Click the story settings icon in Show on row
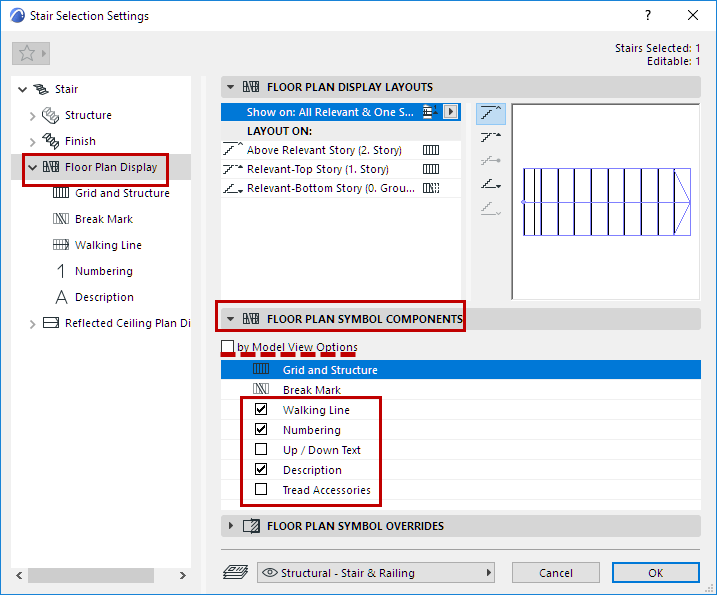 point(429,112)
